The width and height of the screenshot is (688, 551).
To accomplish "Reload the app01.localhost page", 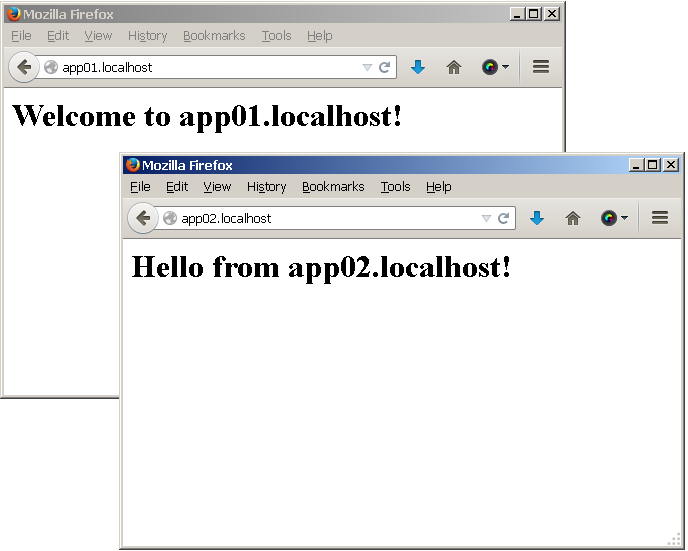I will (384, 67).
